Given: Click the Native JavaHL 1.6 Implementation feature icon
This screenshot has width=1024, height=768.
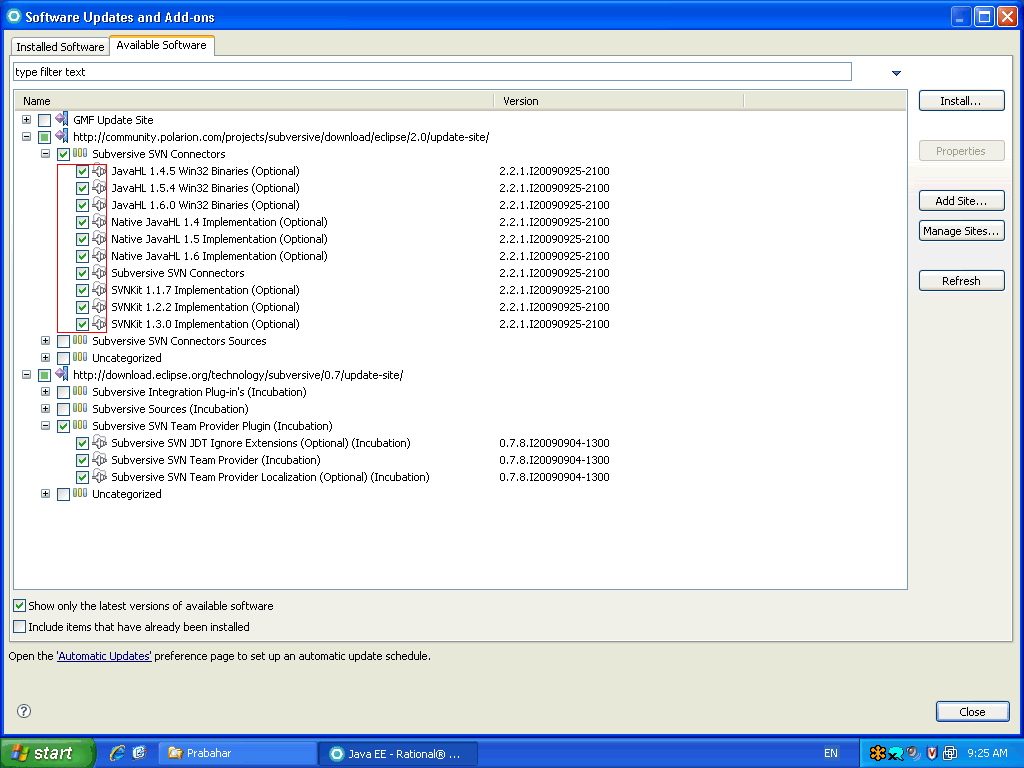Looking at the screenshot, I should 99,256.
